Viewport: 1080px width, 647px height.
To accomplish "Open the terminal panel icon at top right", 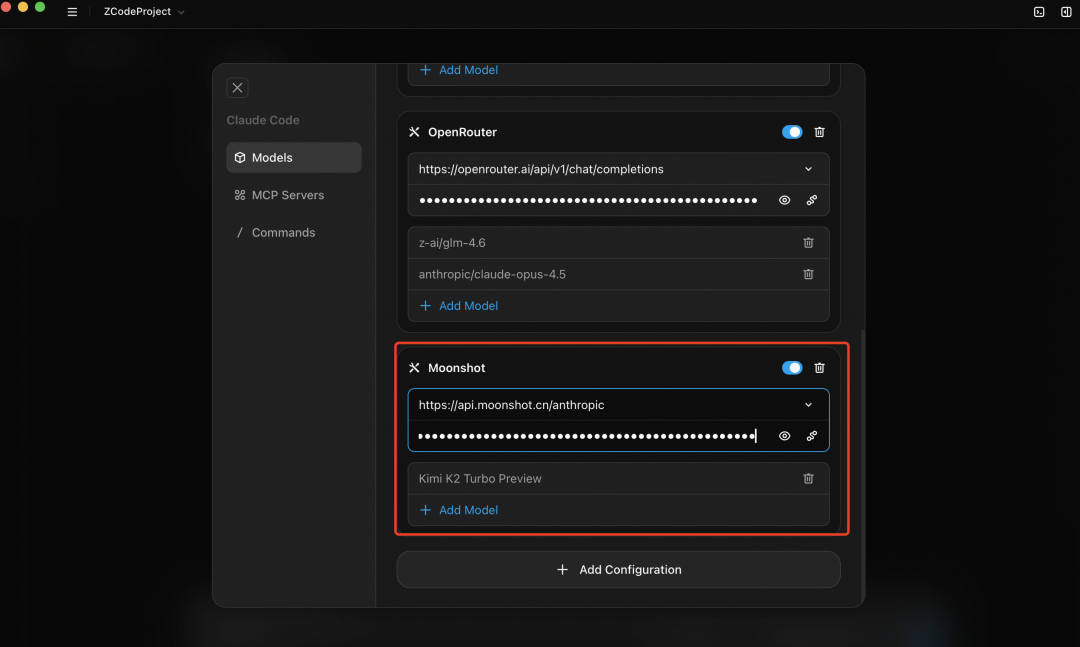I will (1039, 12).
